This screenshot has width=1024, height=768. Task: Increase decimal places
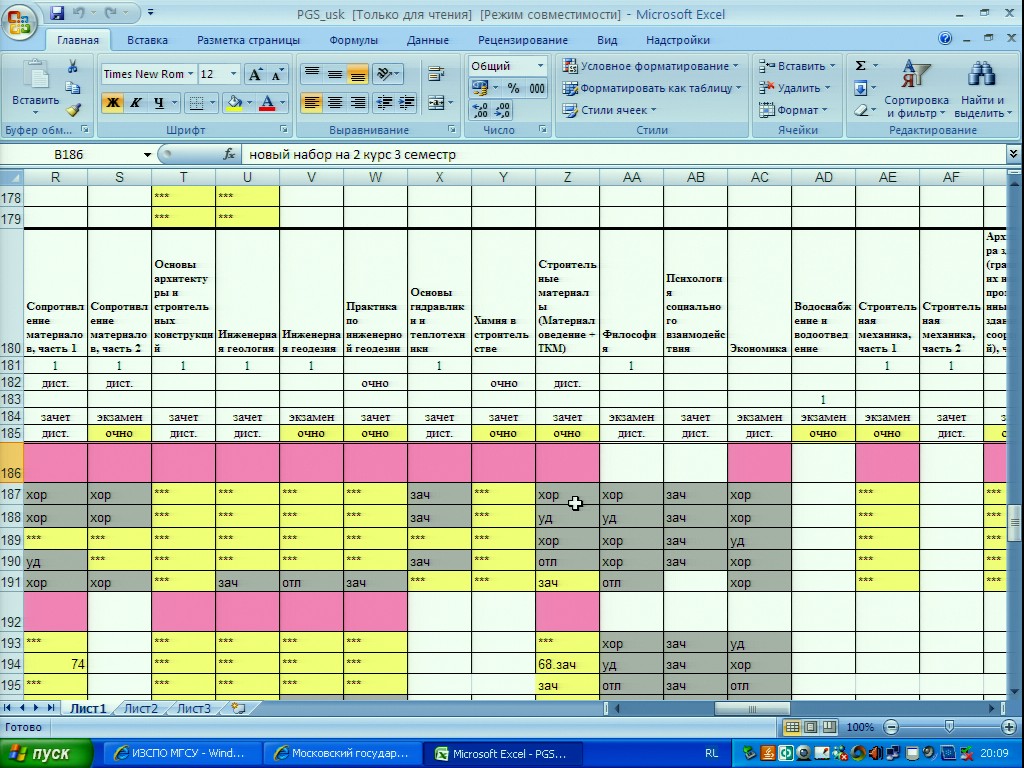[479, 110]
